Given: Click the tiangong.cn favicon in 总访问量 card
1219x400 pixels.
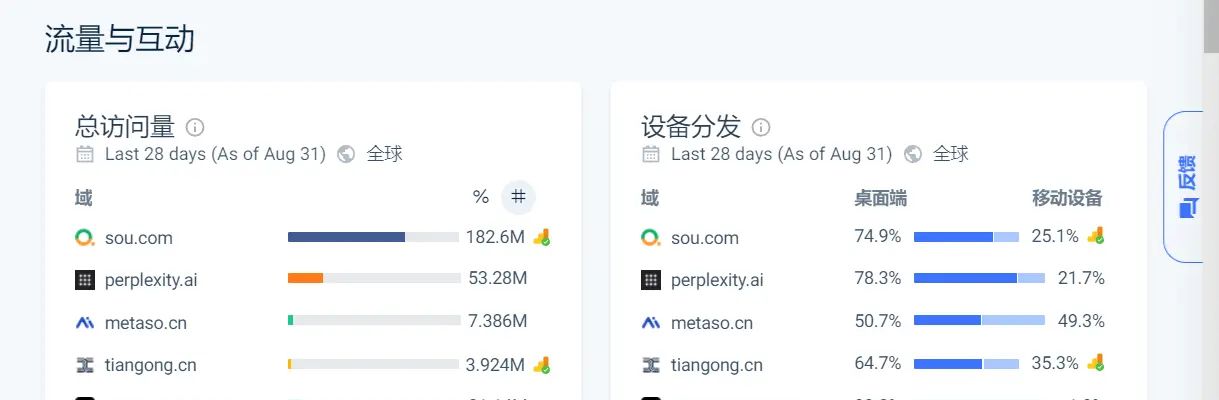Looking at the screenshot, I should pyautogui.click(x=85, y=365).
